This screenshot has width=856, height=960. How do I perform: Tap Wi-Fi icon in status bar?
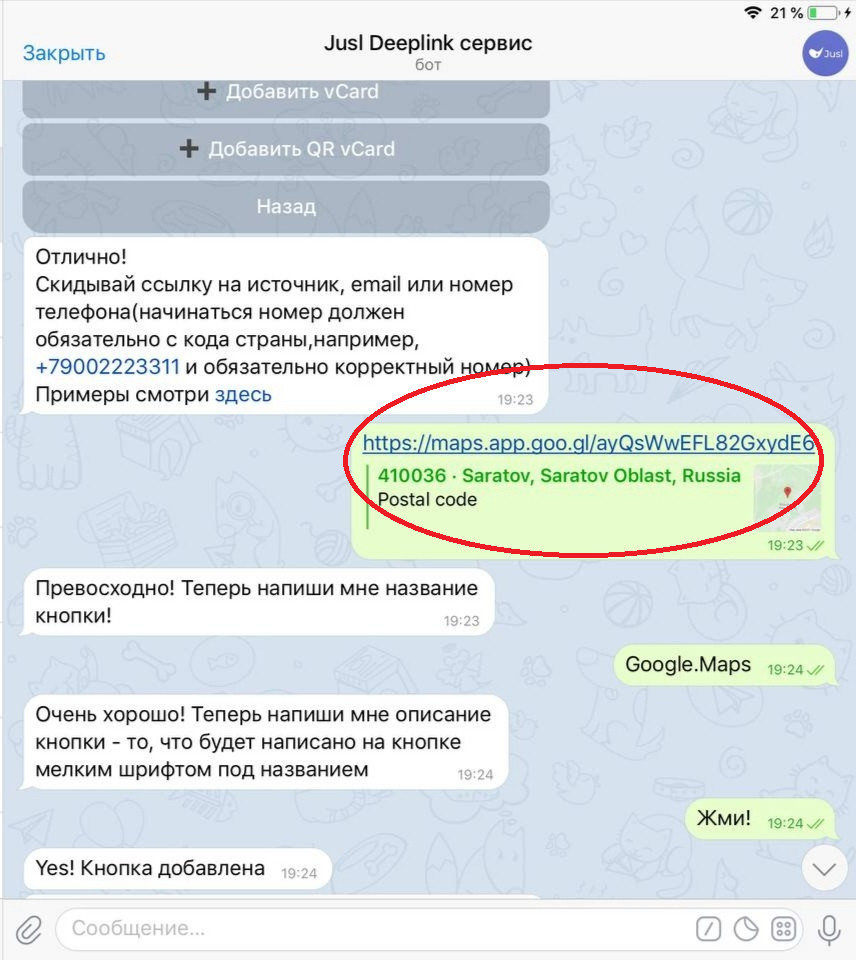pos(753,12)
